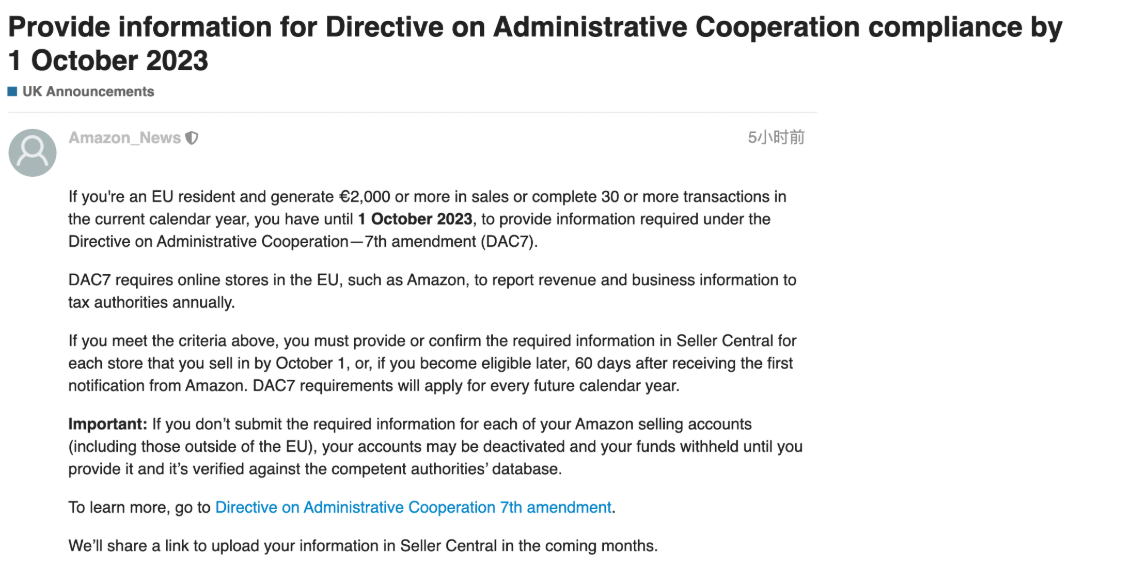Image resolution: width=1121 pixels, height=569 pixels.
Task: Click the "To learn more, go to" text
Action: click(140, 507)
